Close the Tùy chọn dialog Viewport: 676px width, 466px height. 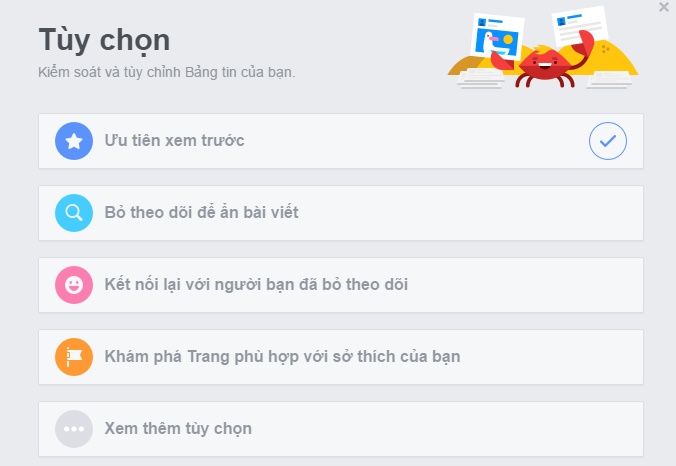pos(664,7)
